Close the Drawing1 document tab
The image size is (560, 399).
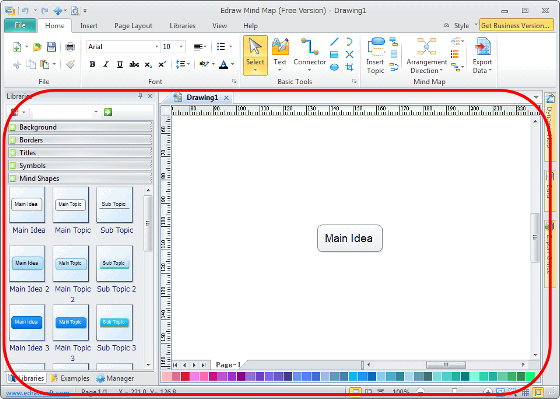pos(226,98)
